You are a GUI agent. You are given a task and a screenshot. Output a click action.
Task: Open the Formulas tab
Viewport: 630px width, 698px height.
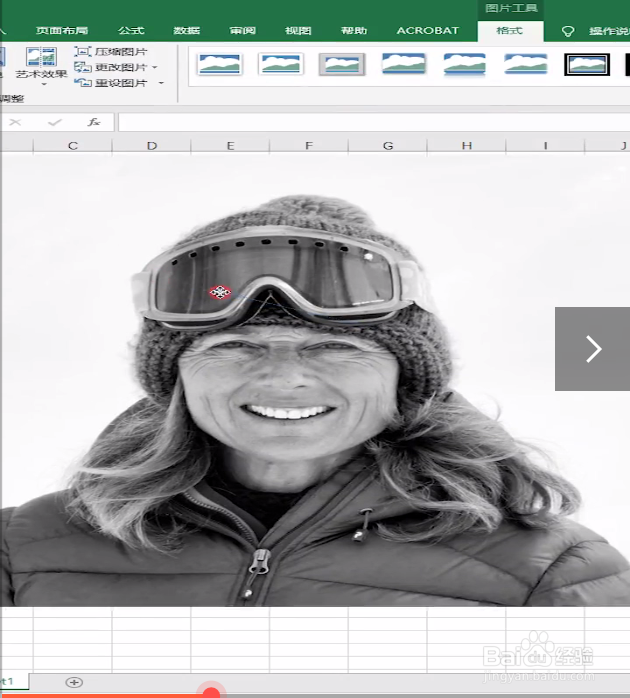[131, 31]
